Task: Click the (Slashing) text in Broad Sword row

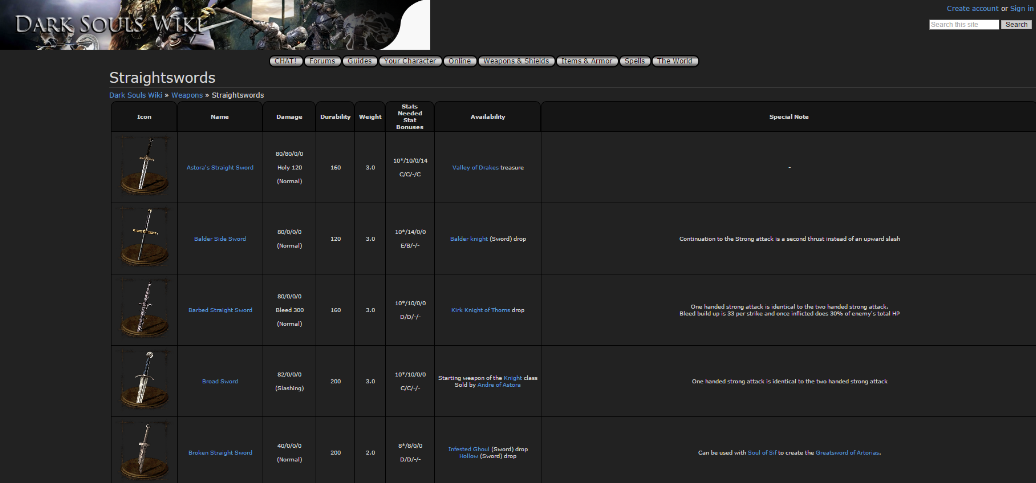Action: click(x=289, y=389)
